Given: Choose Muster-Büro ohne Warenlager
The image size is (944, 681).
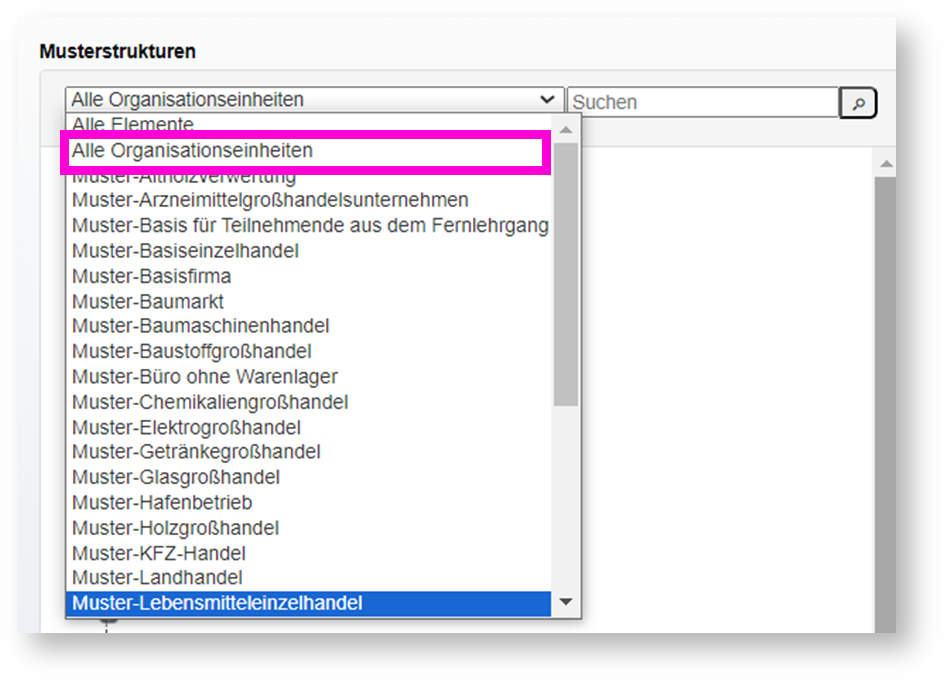Looking at the screenshot, I should point(204,377).
